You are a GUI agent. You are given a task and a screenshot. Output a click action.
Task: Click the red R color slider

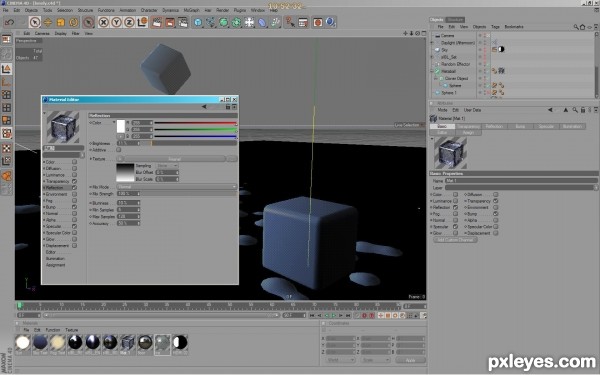click(196, 123)
